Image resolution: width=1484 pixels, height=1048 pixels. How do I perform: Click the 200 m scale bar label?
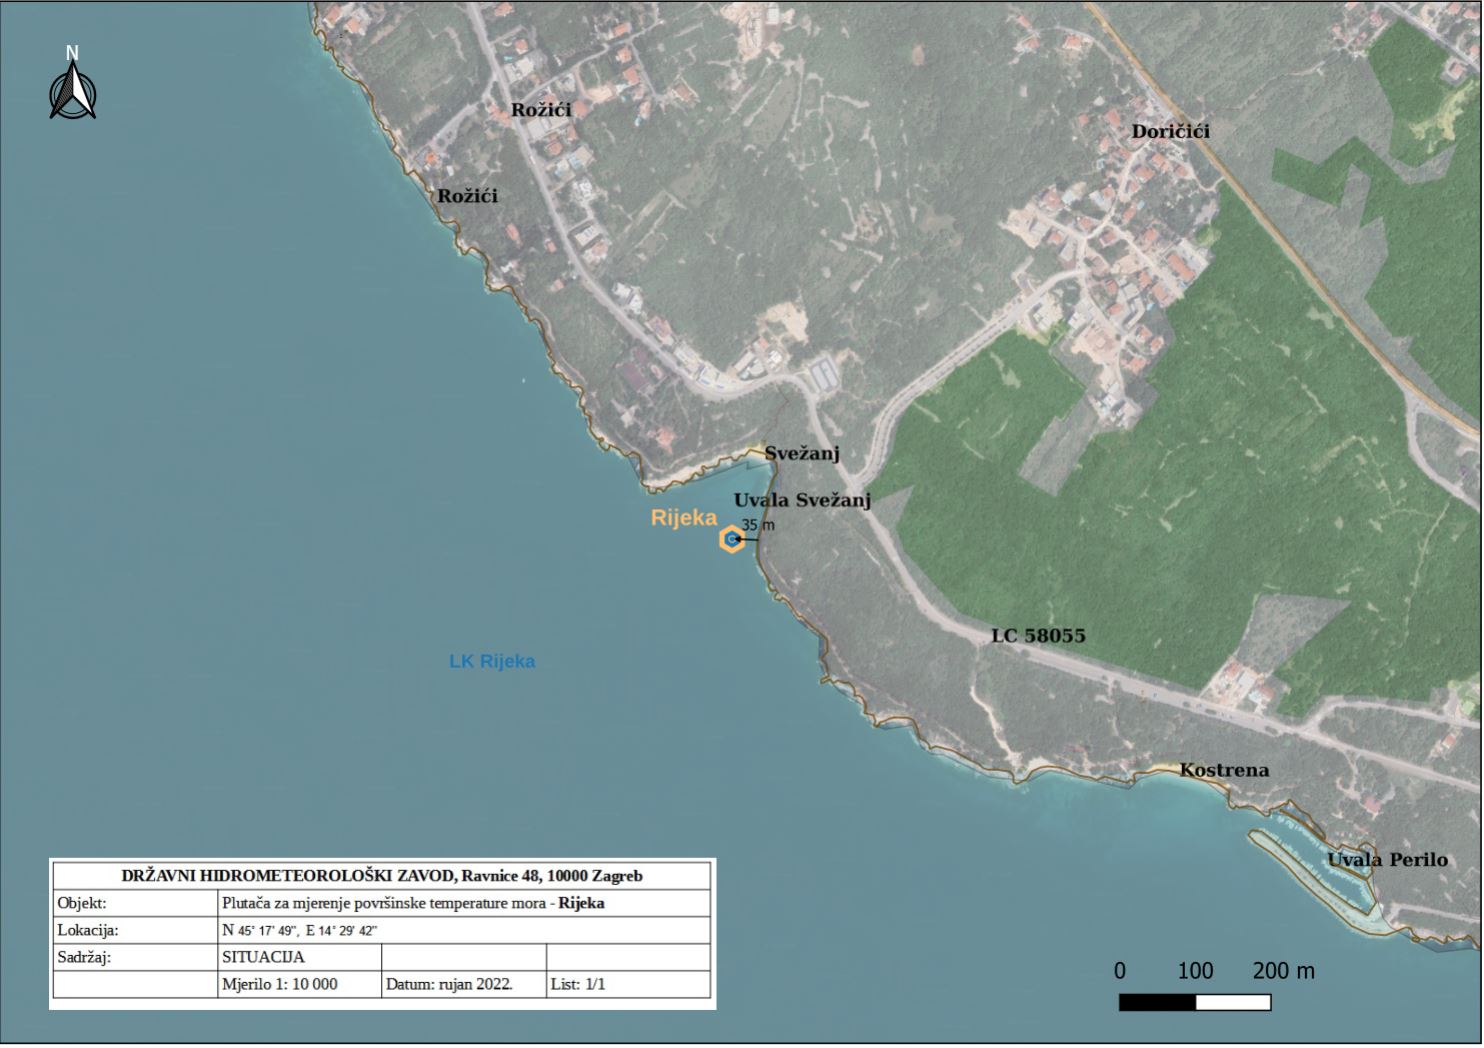click(1283, 971)
